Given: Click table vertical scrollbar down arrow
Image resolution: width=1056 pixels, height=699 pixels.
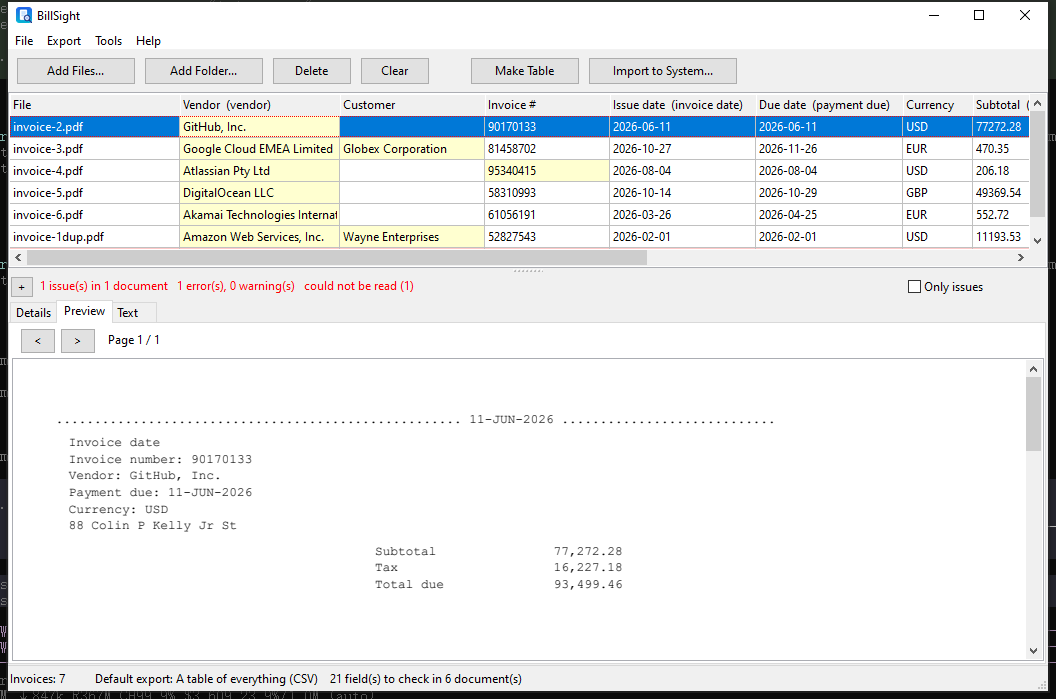Looking at the screenshot, I should click(x=1037, y=240).
